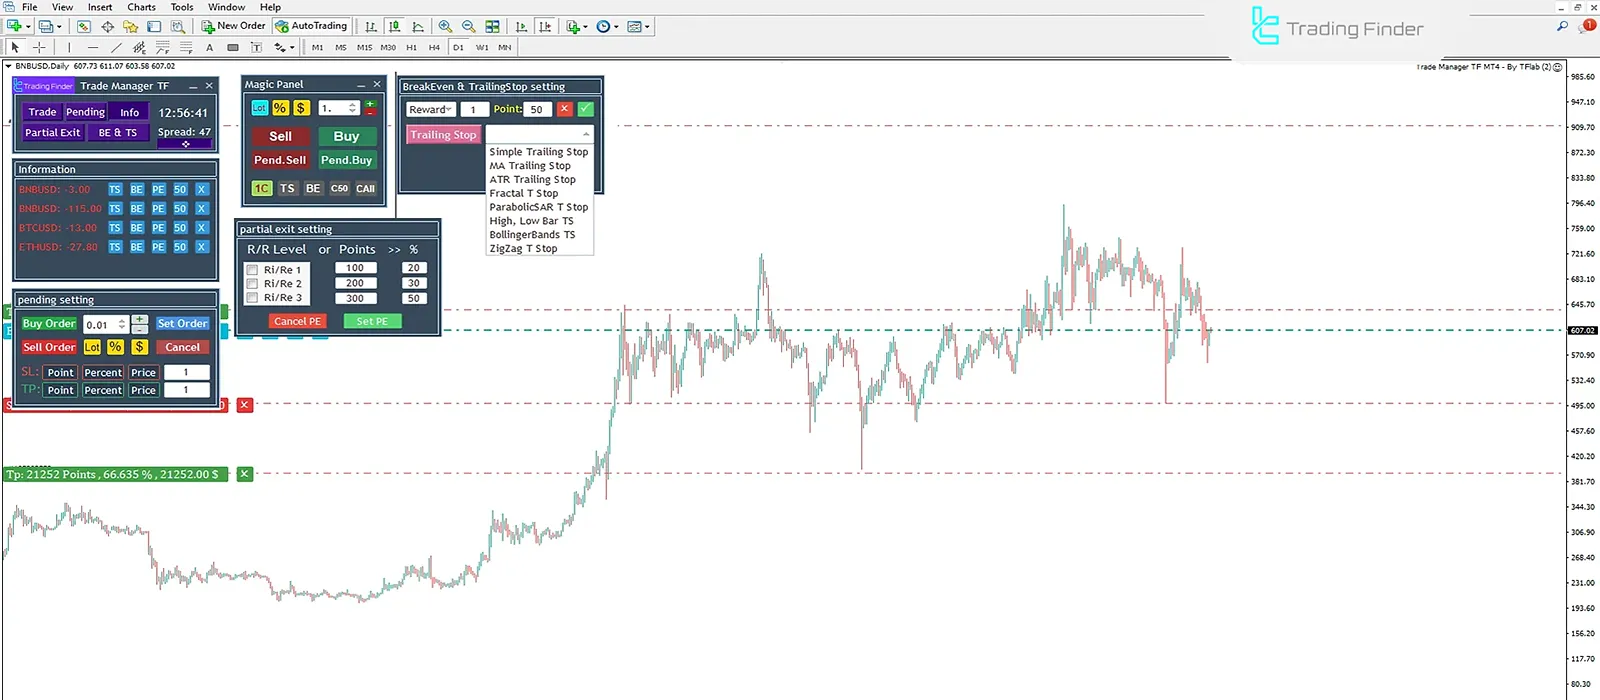
Task: Close the BTCUSD position with X
Action: (x=202, y=228)
